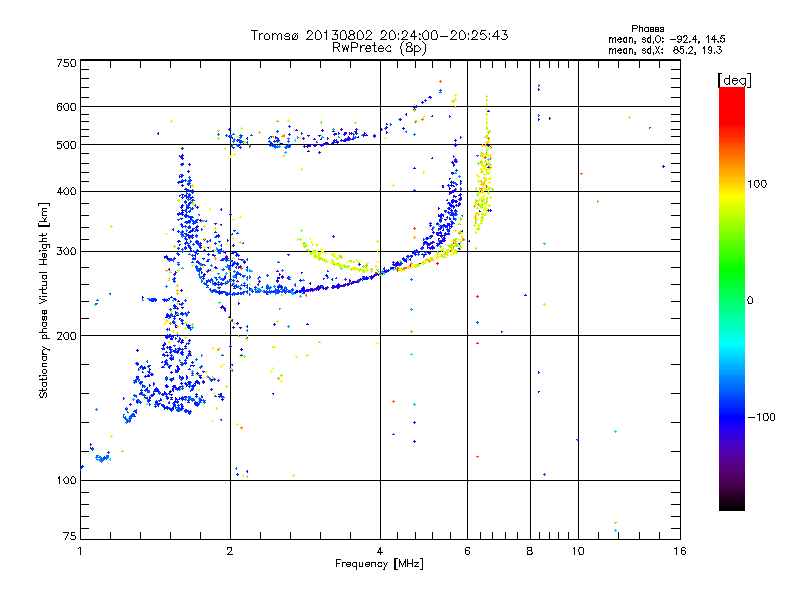This screenshot has width=800, height=600.
Task: Click the x-axis label "Frequency [MHz]"
Action: [x=379, y=564]
